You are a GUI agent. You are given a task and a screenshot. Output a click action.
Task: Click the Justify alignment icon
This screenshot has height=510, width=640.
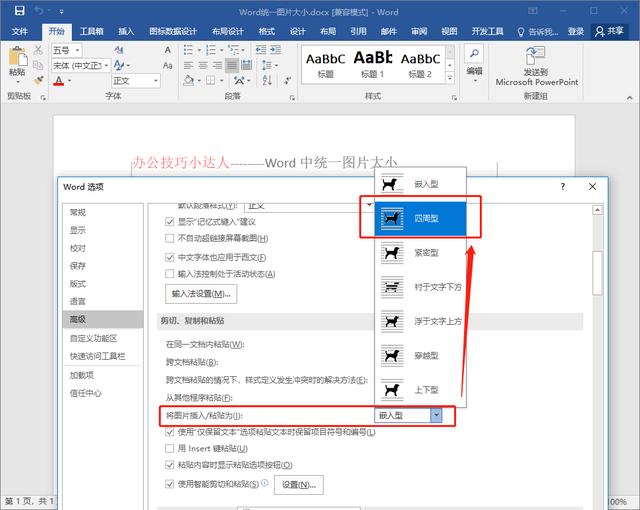(x=231, y=65)
